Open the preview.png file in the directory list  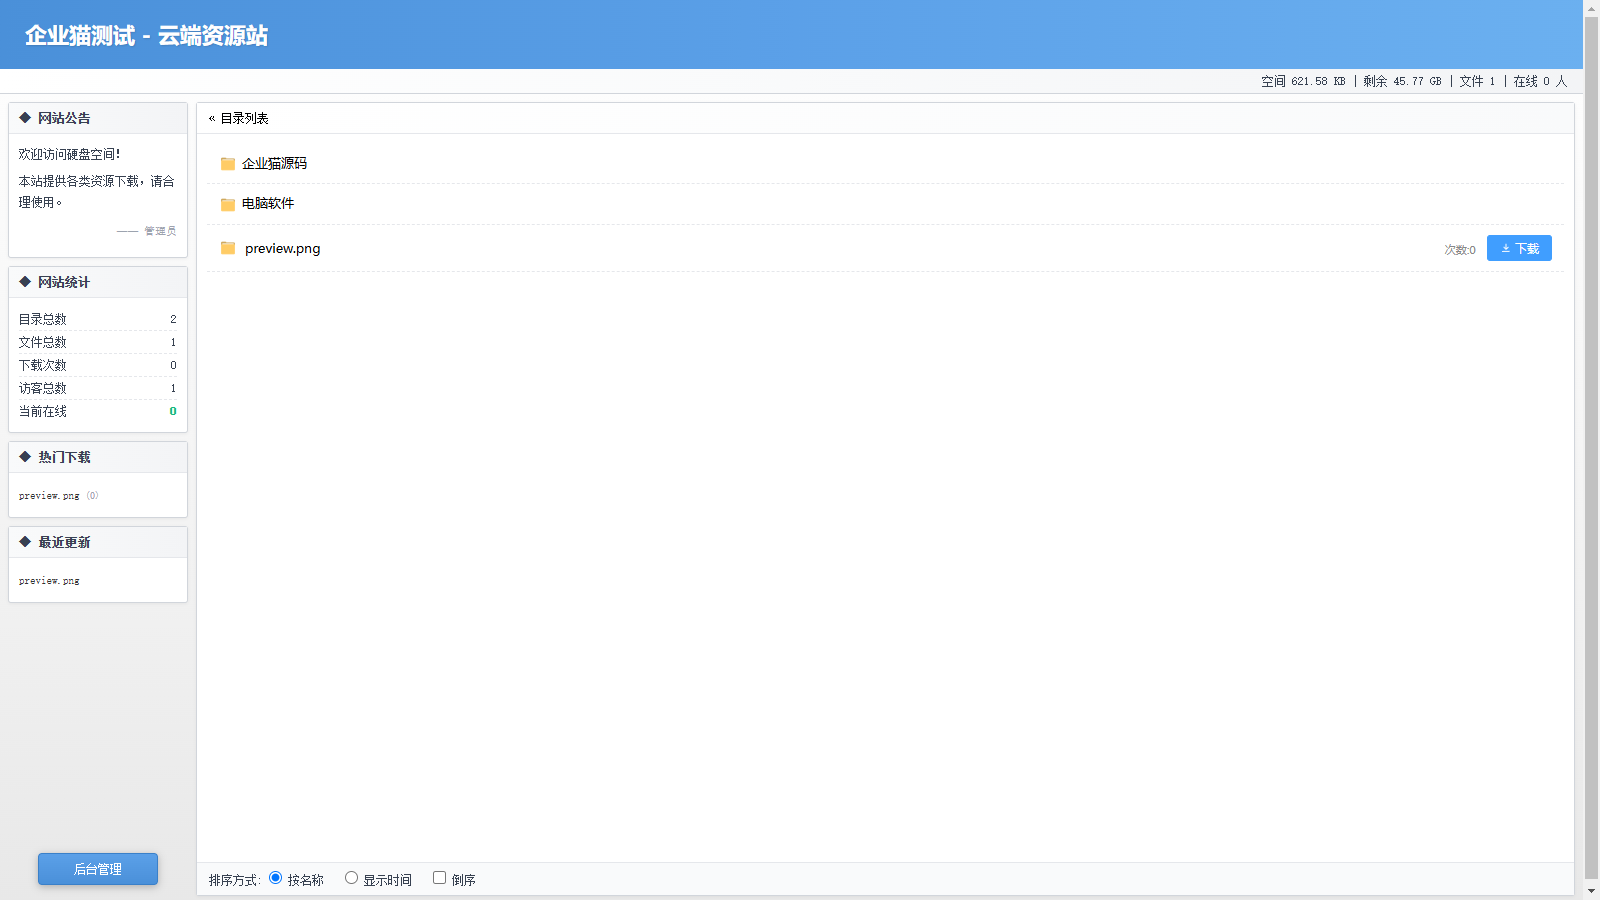[x=283, y=249]
